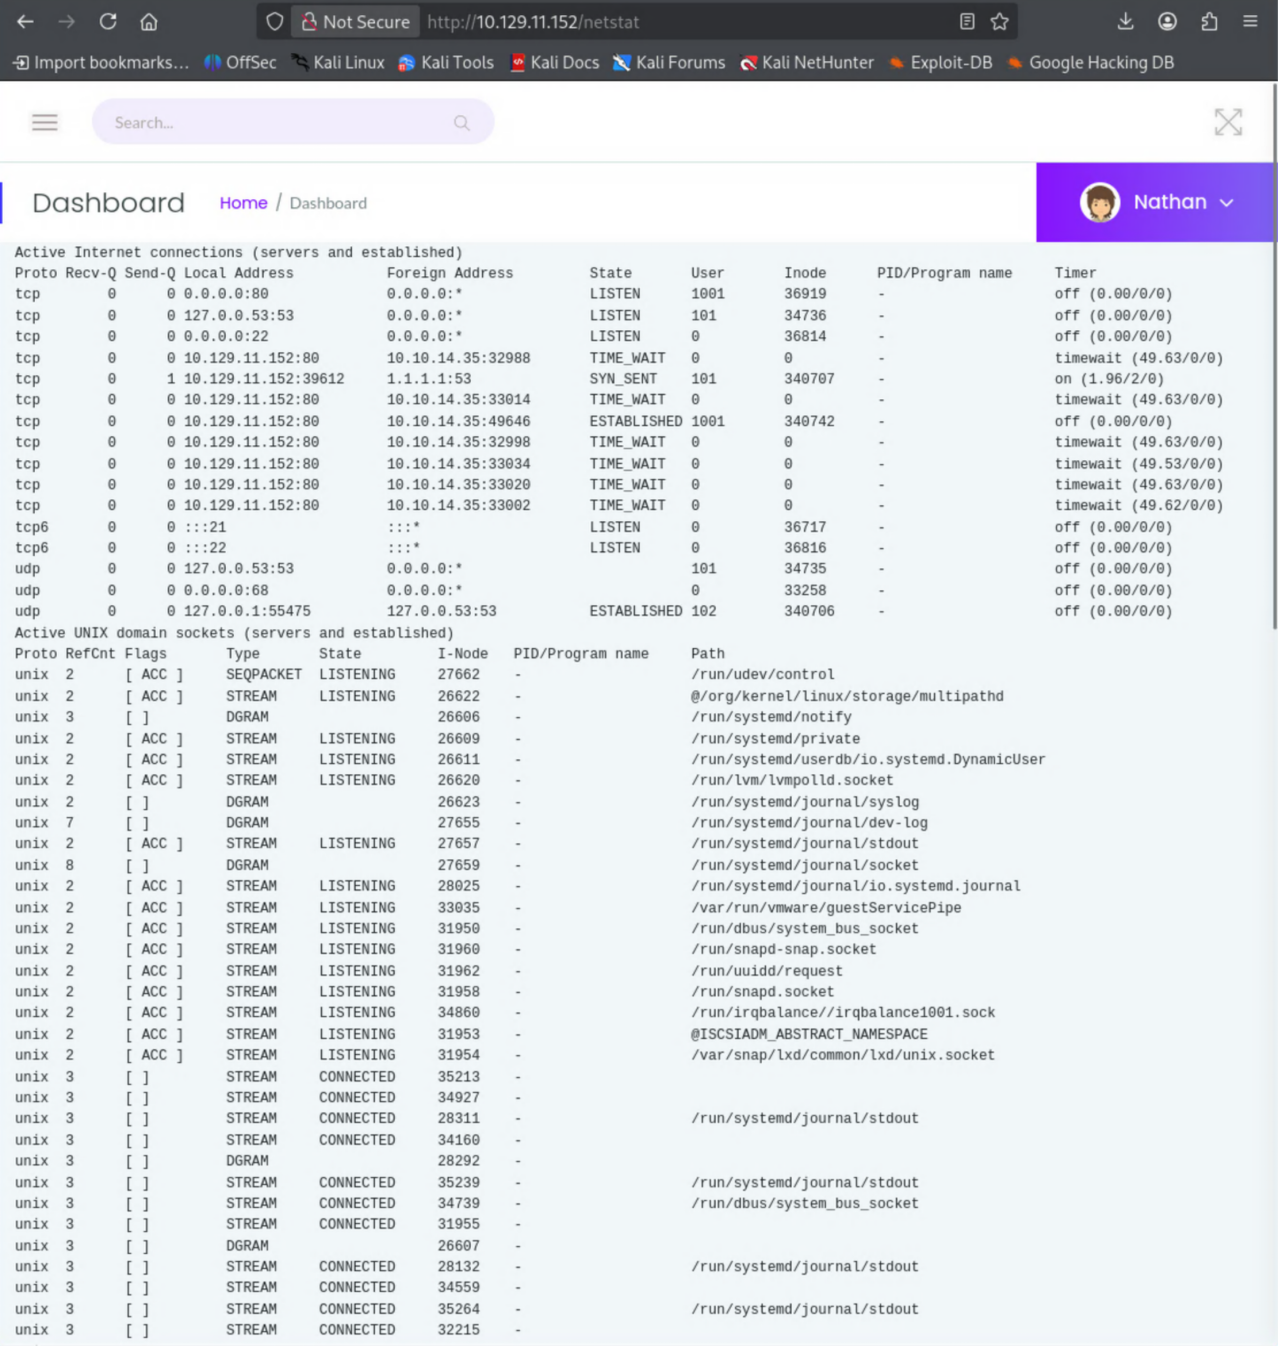
Task: Open the Google Hacking DB bookmark
Action: coord(1090,62)
